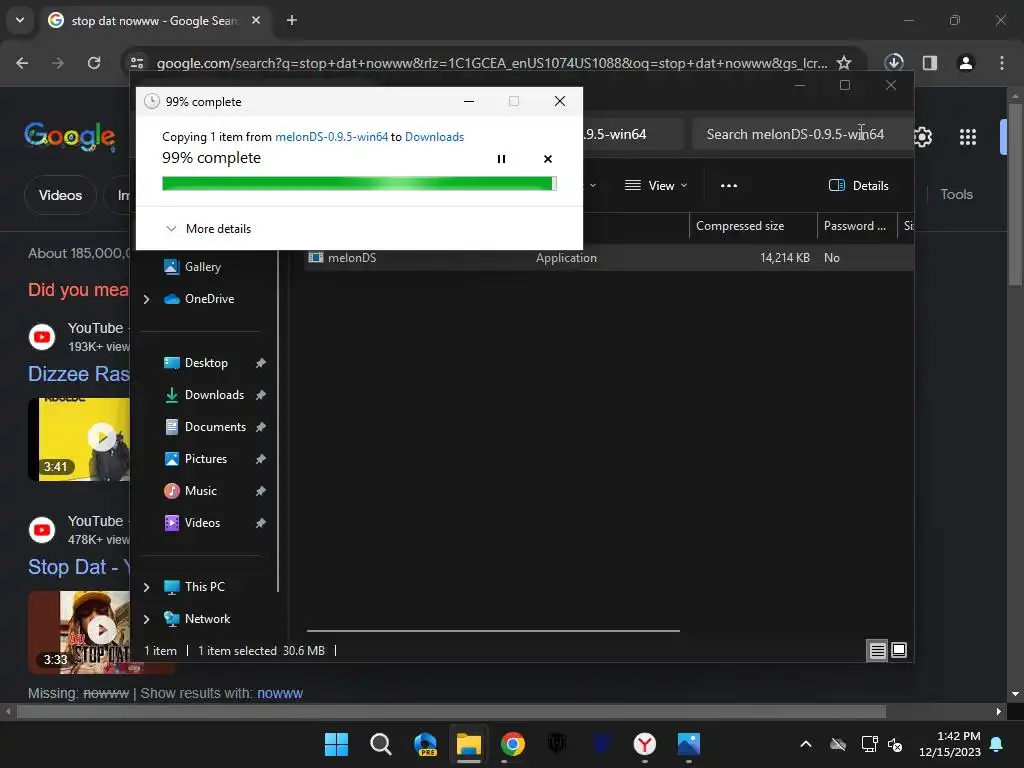
Task: Switch to large thumbnails view icon
Action: 899,650
